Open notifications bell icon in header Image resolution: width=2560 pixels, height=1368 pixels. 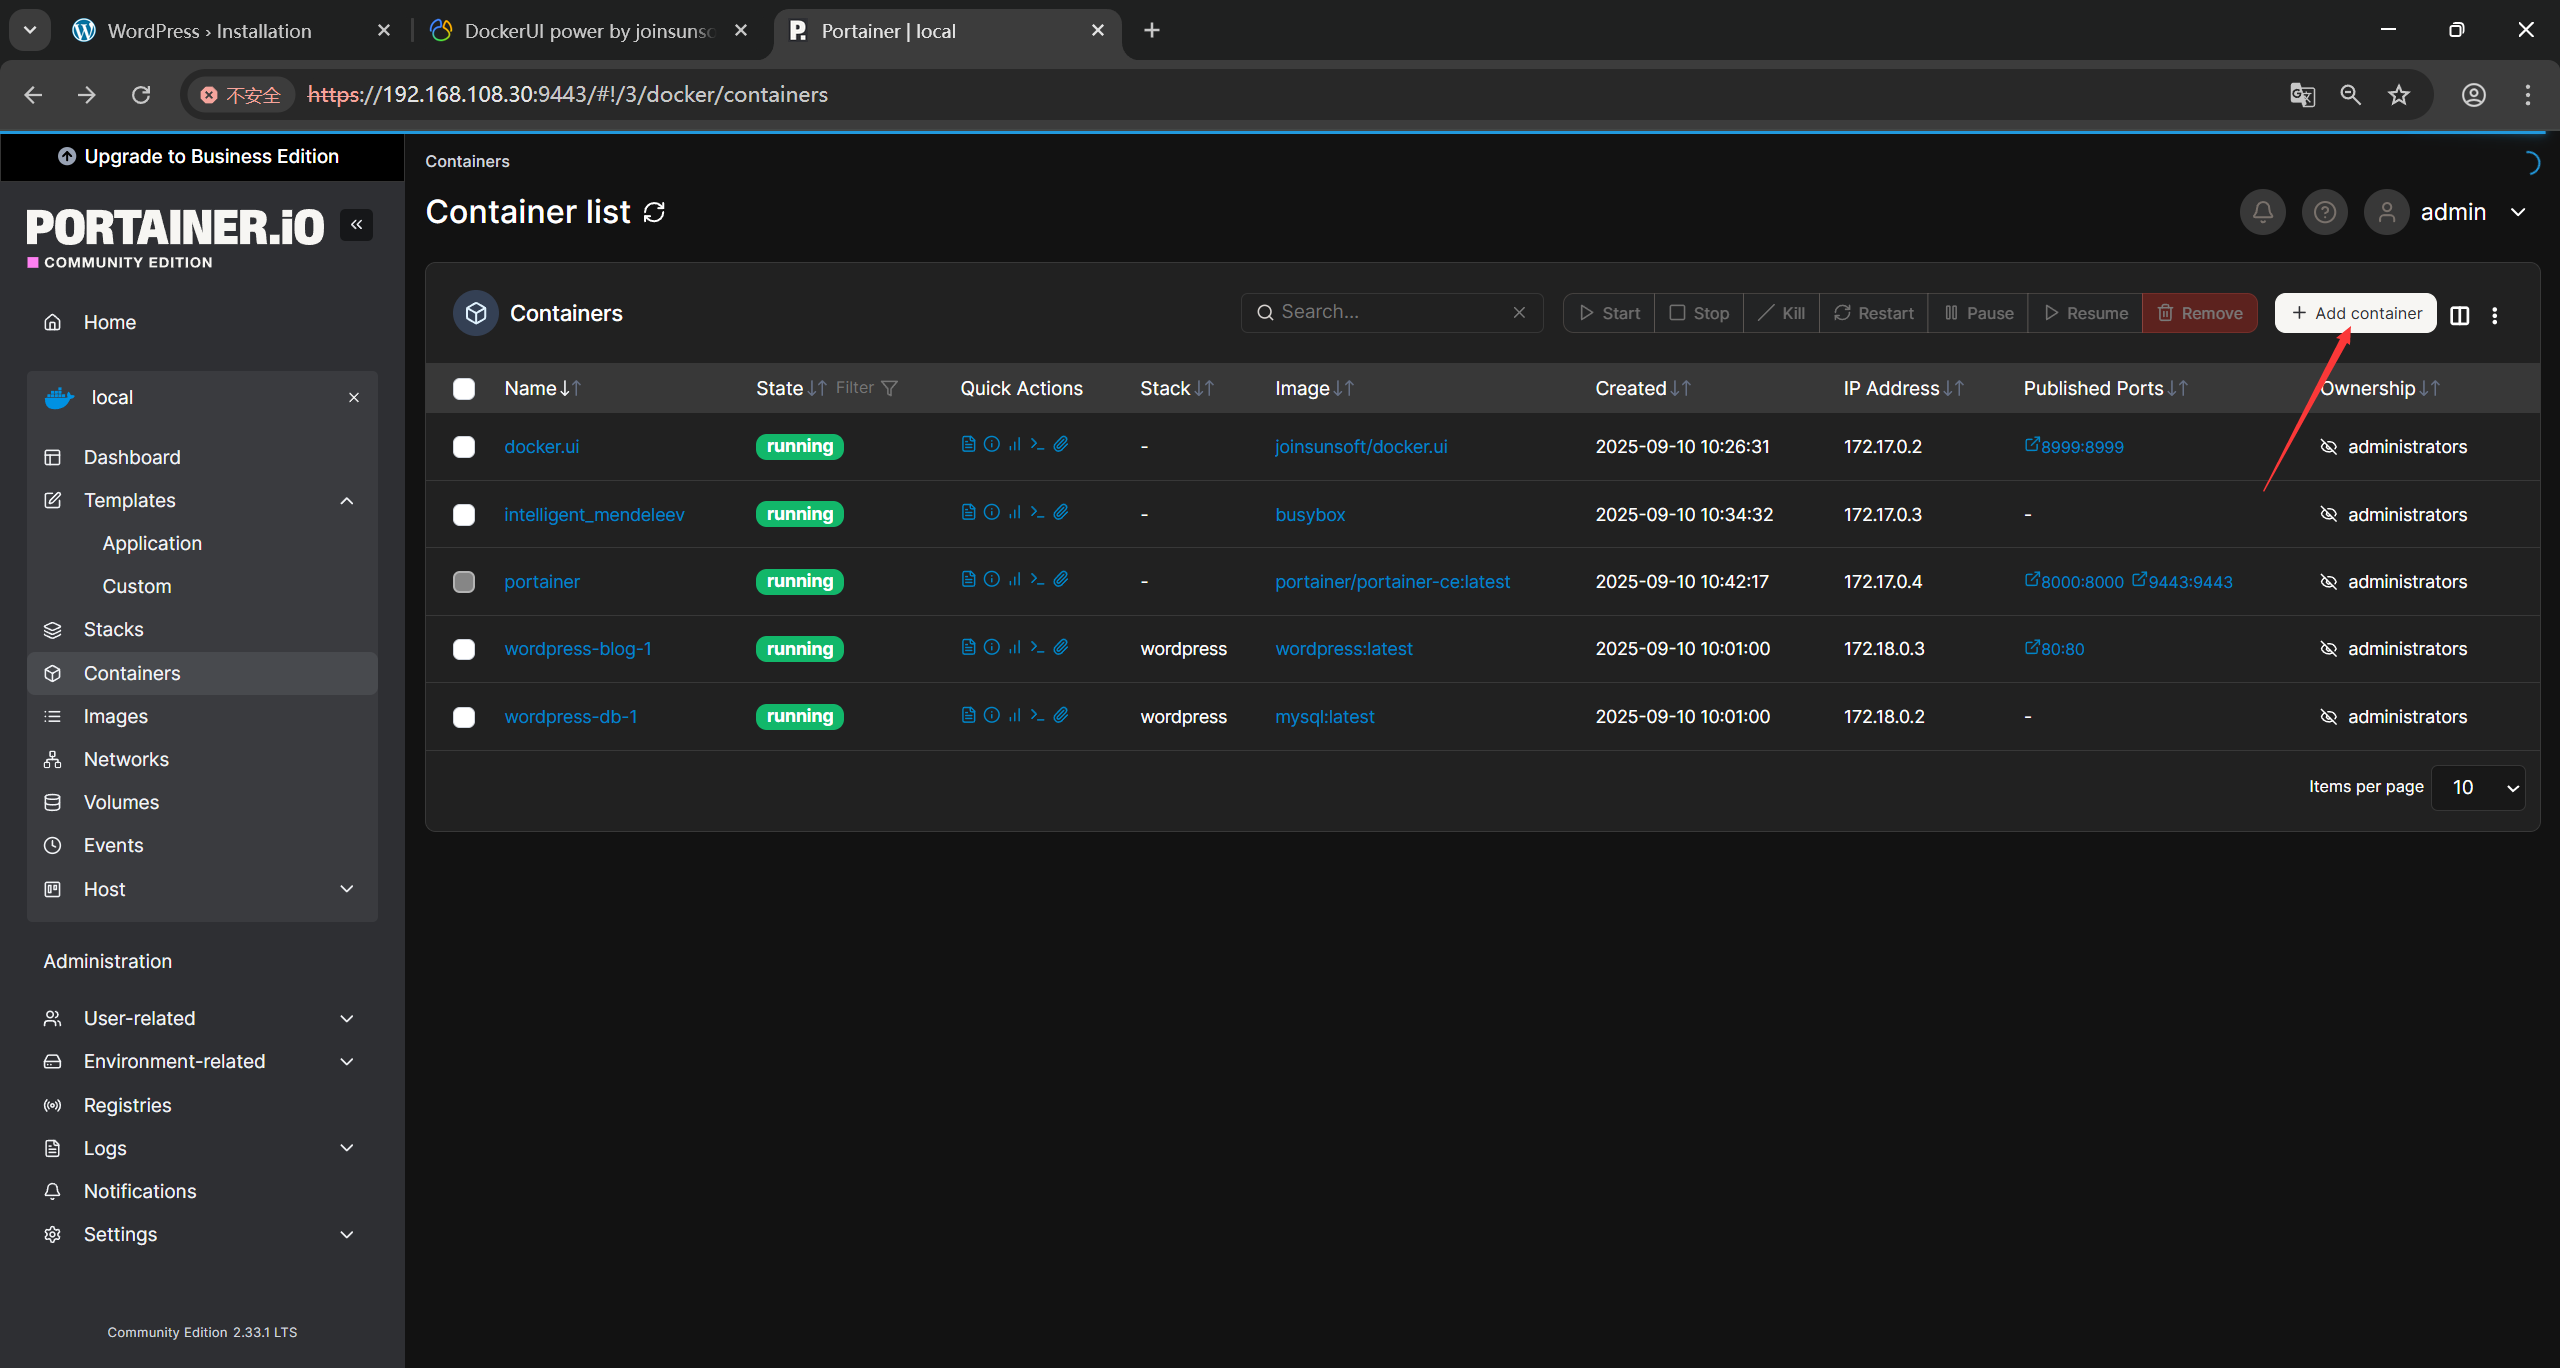[x=2262, y=212]
